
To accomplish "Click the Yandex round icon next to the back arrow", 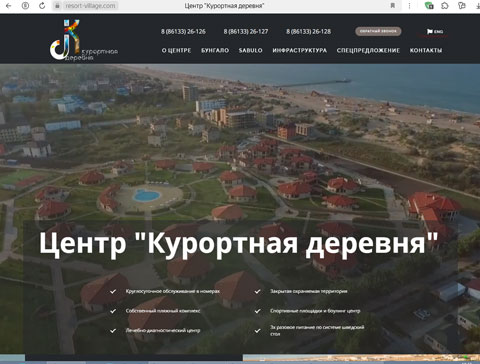I will coord(25,6).
